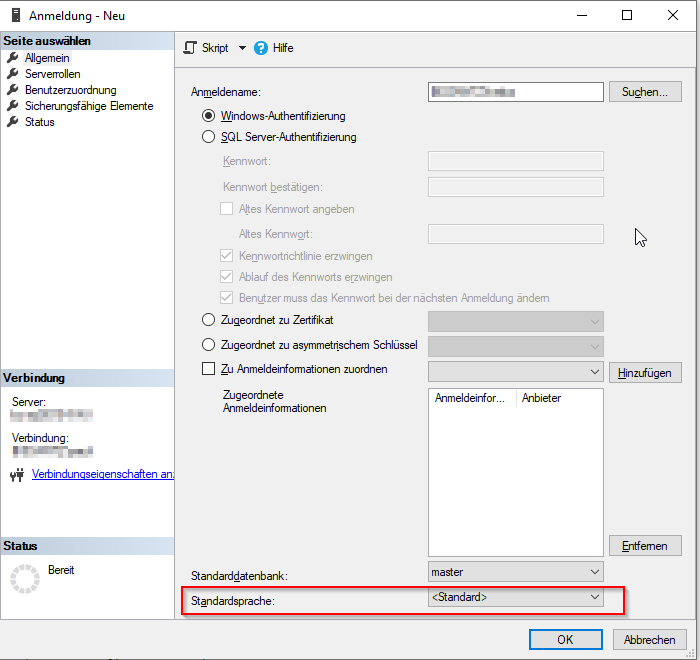This screenshot has height=660, width=700.
Task: Open the Hilfe help icon
Action: 261,48
